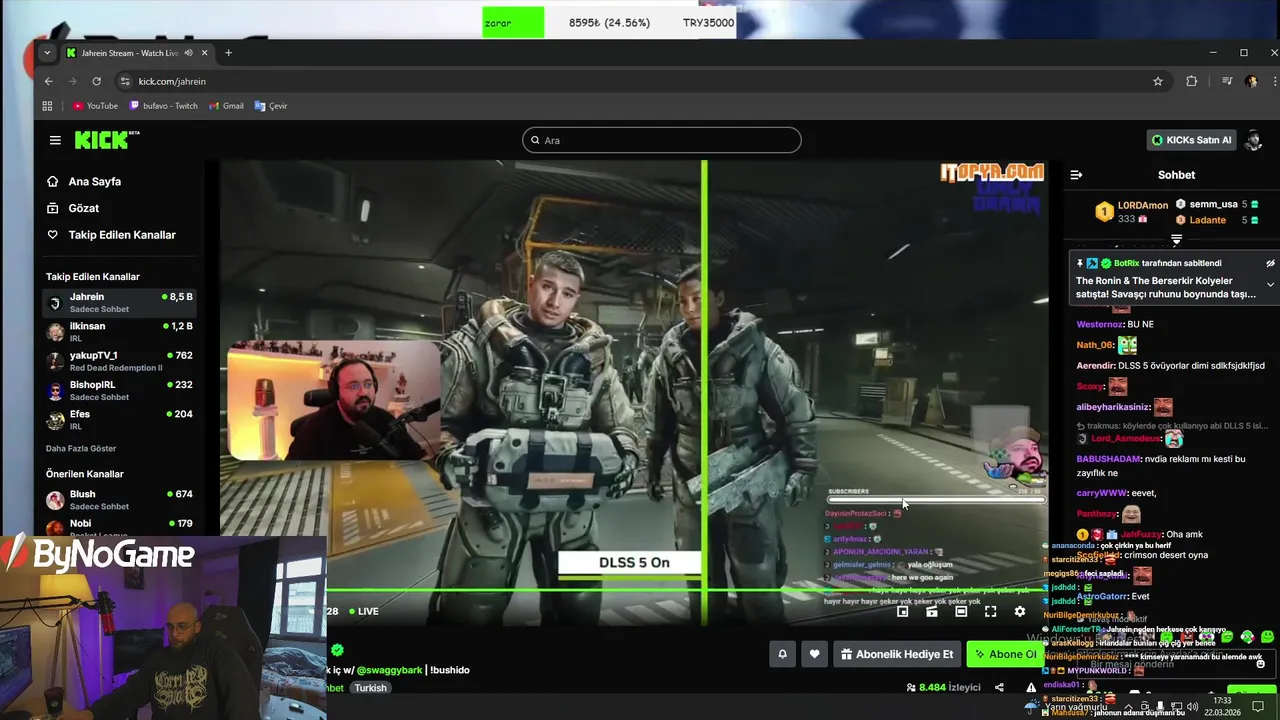Click the KICKs Satın Al button
The width and height of the screenshot is (1280, 720).
coord(1192,140)
